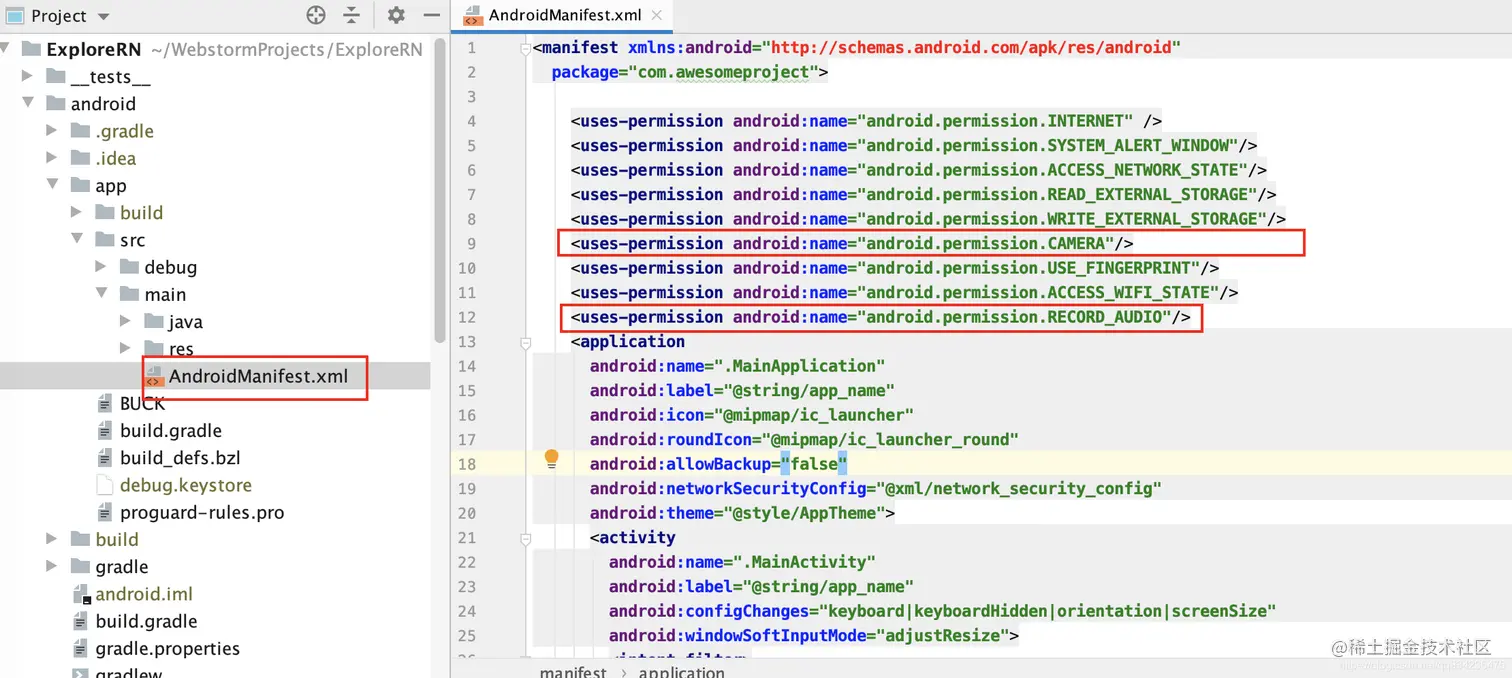Click the INTERNET permission line

tap(866, 121)
